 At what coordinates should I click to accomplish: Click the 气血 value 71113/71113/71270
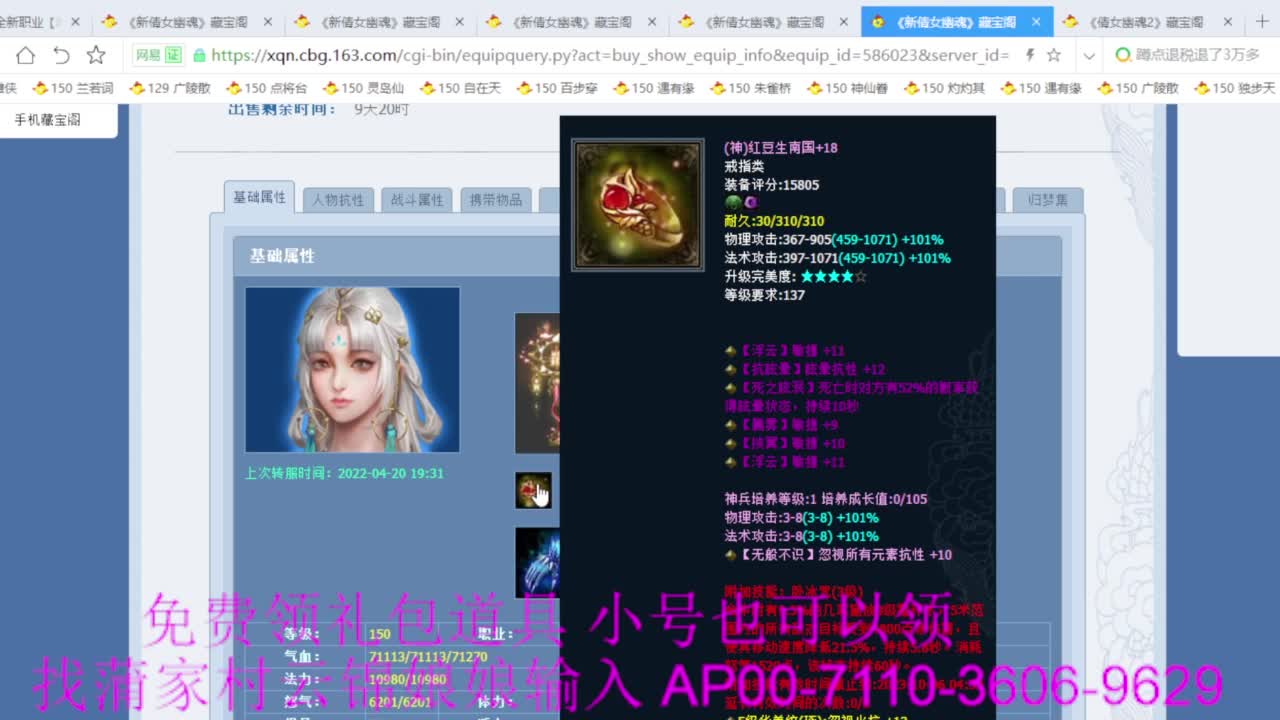pos(428,657)
